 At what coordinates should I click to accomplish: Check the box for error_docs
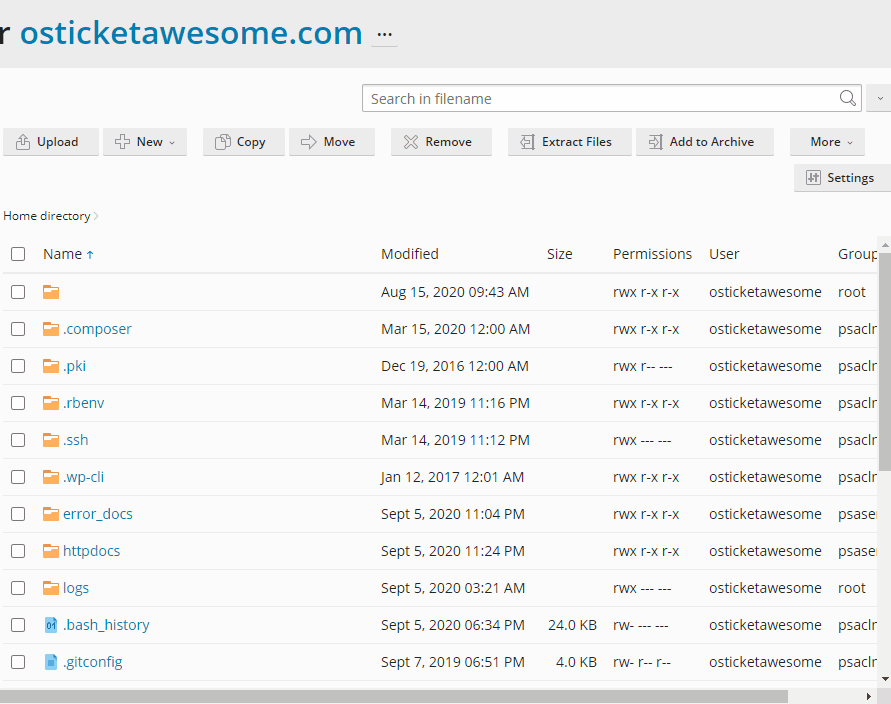(x=18, y=514)
